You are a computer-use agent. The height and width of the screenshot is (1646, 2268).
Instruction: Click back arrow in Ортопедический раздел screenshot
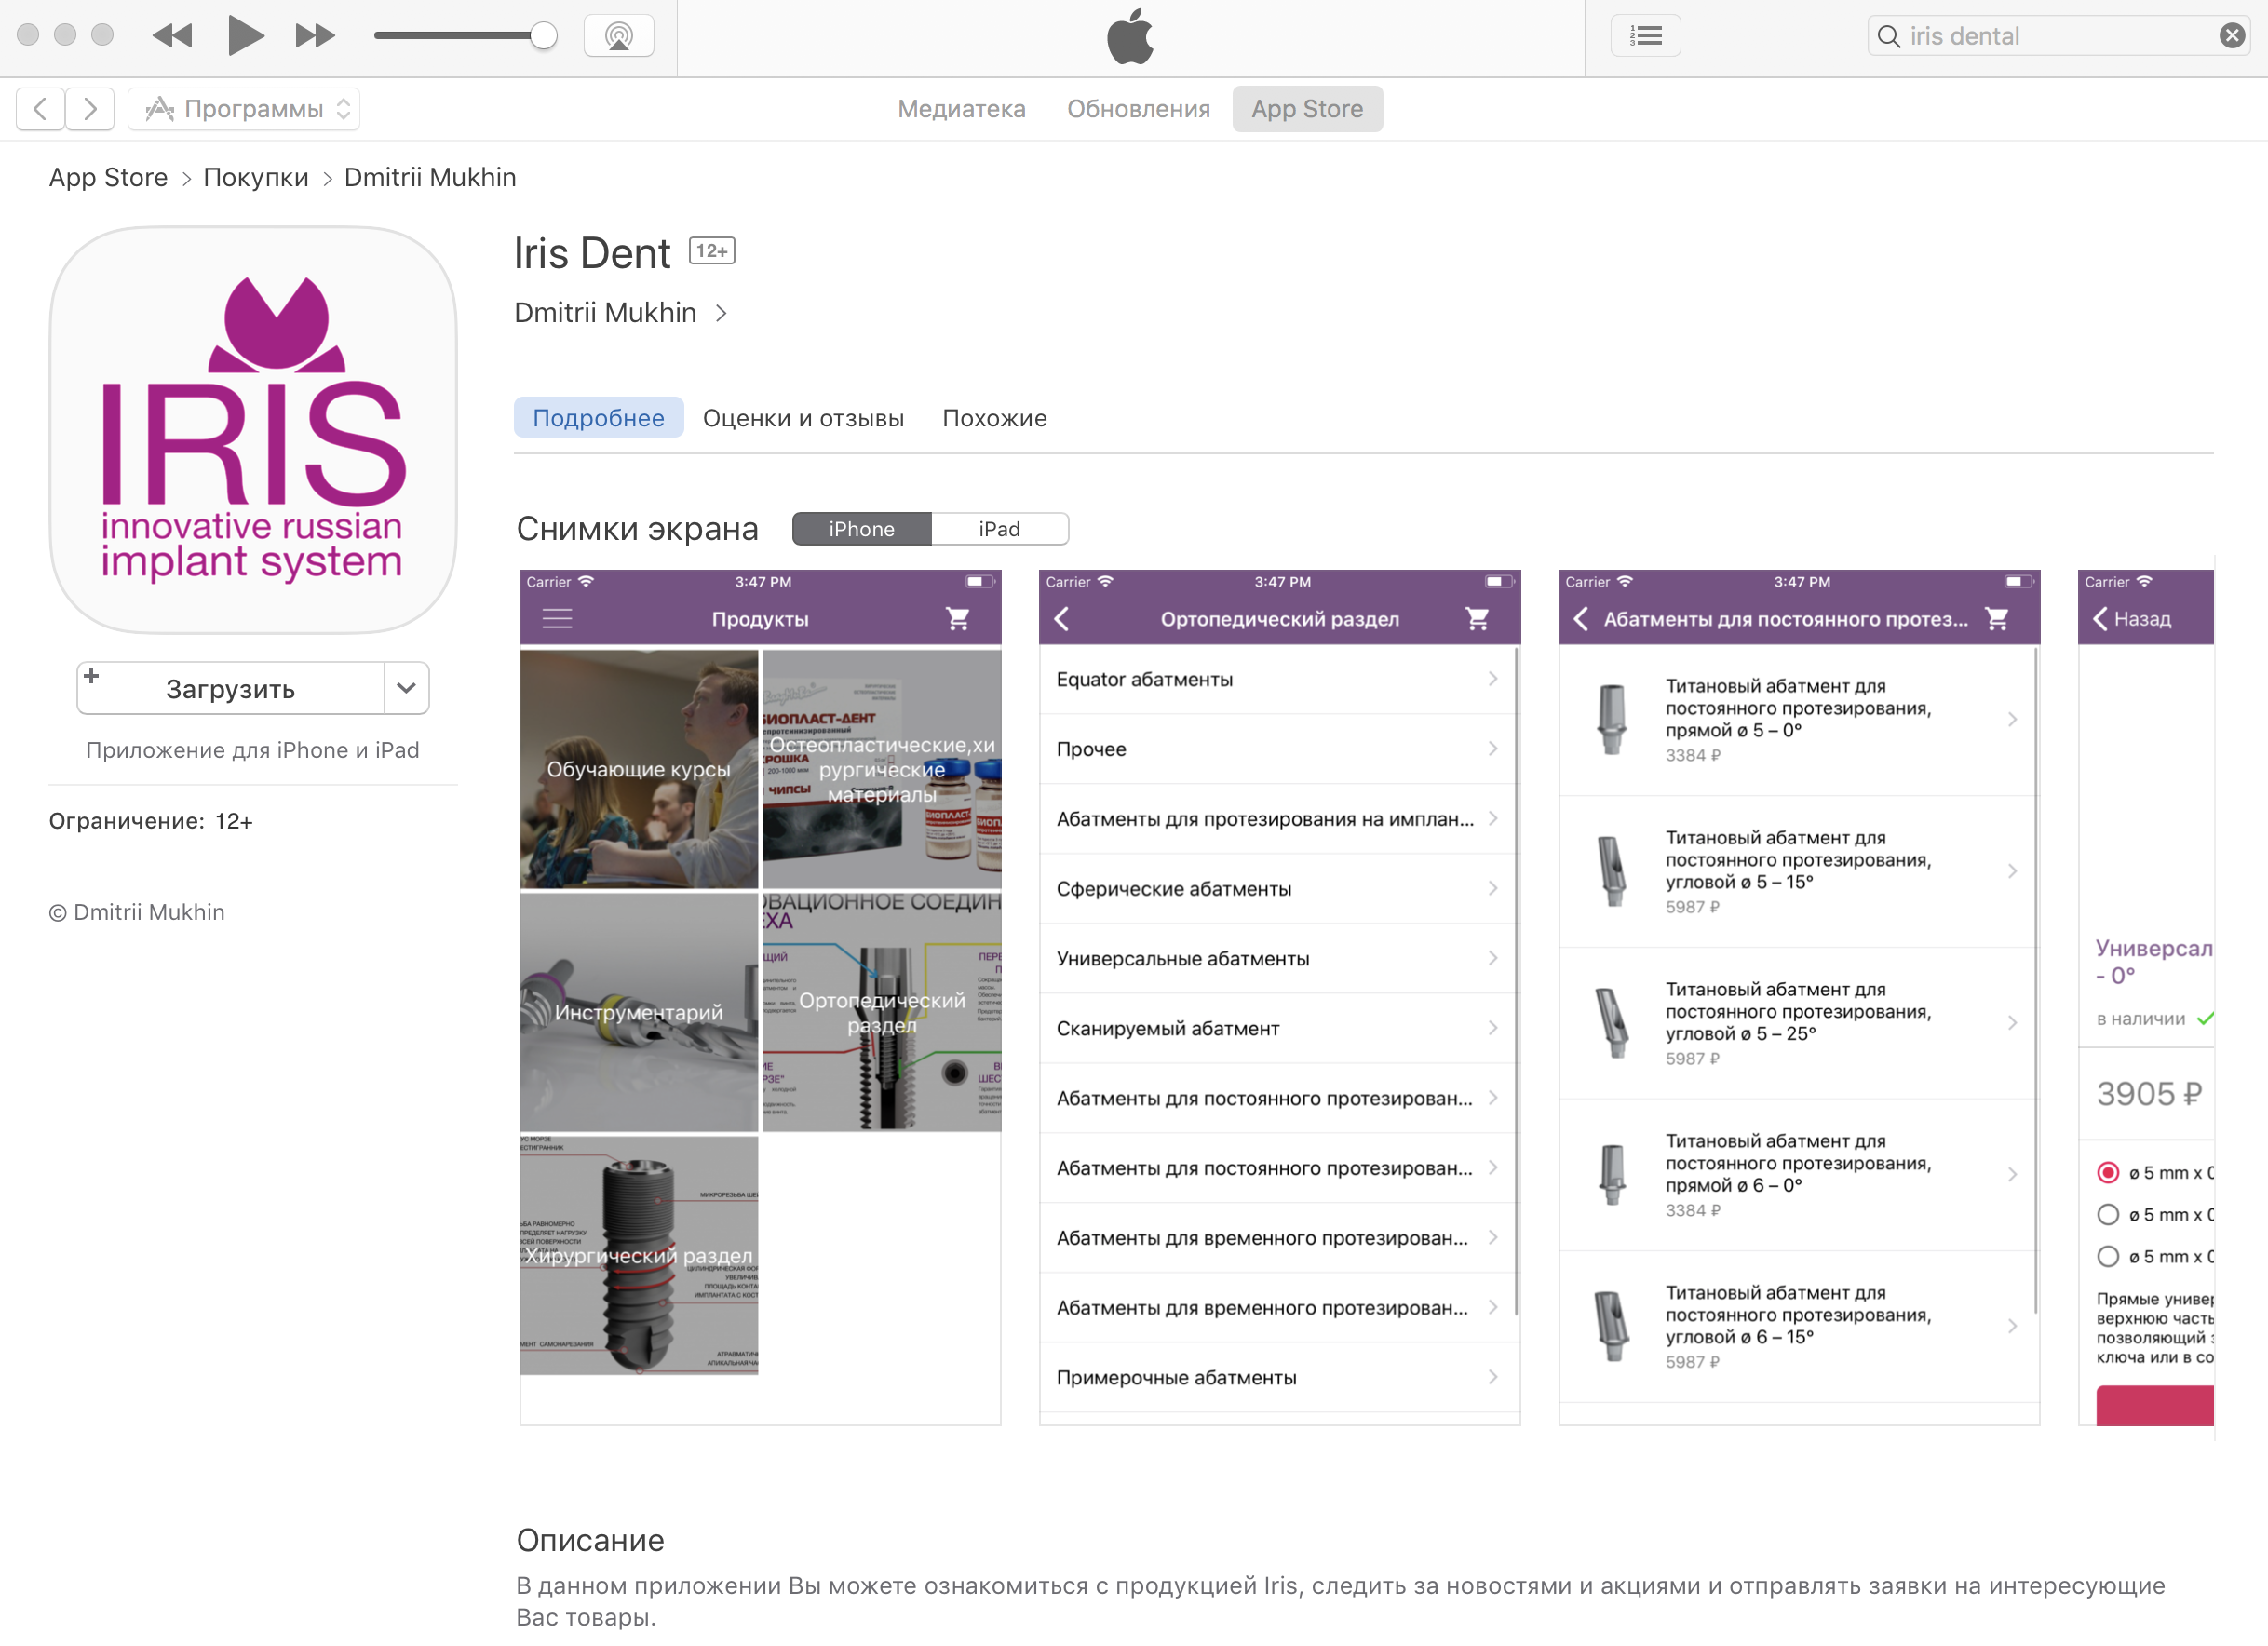[x=1062, y=619]
